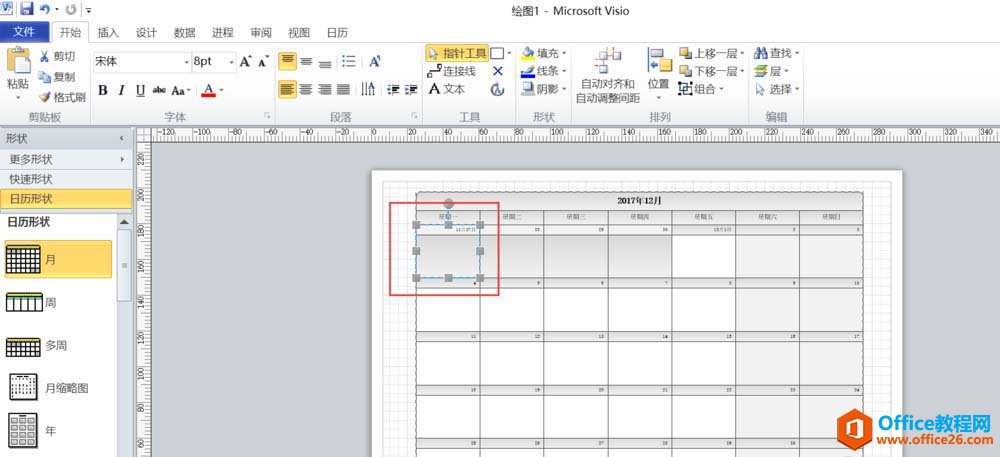Viewport: 1000px width, 457px height.
Task: Toggle align middle vertical alignment
Action: click(307, 61)
